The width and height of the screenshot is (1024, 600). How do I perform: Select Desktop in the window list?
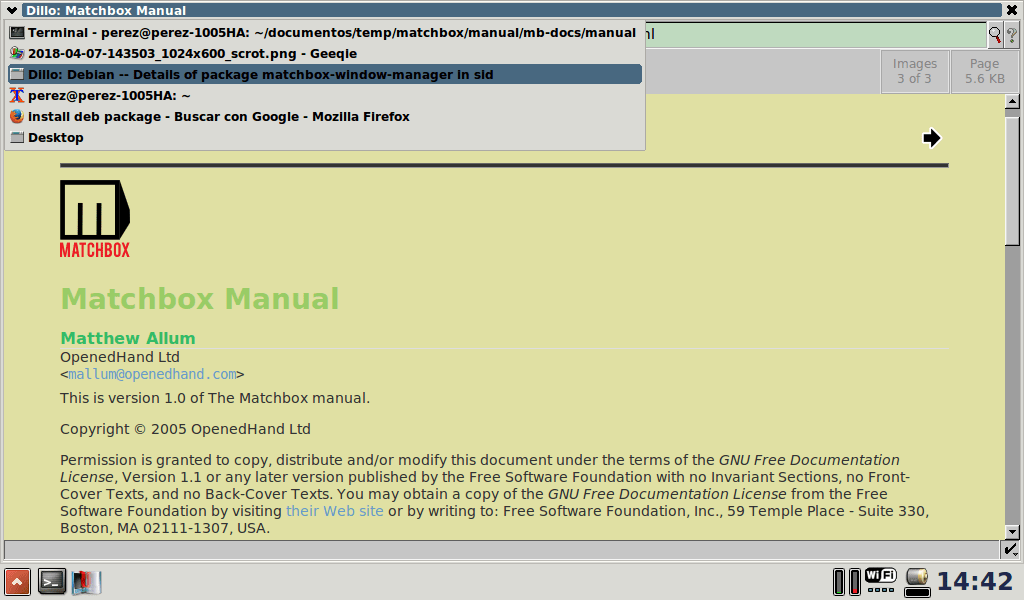pos(55,137)
